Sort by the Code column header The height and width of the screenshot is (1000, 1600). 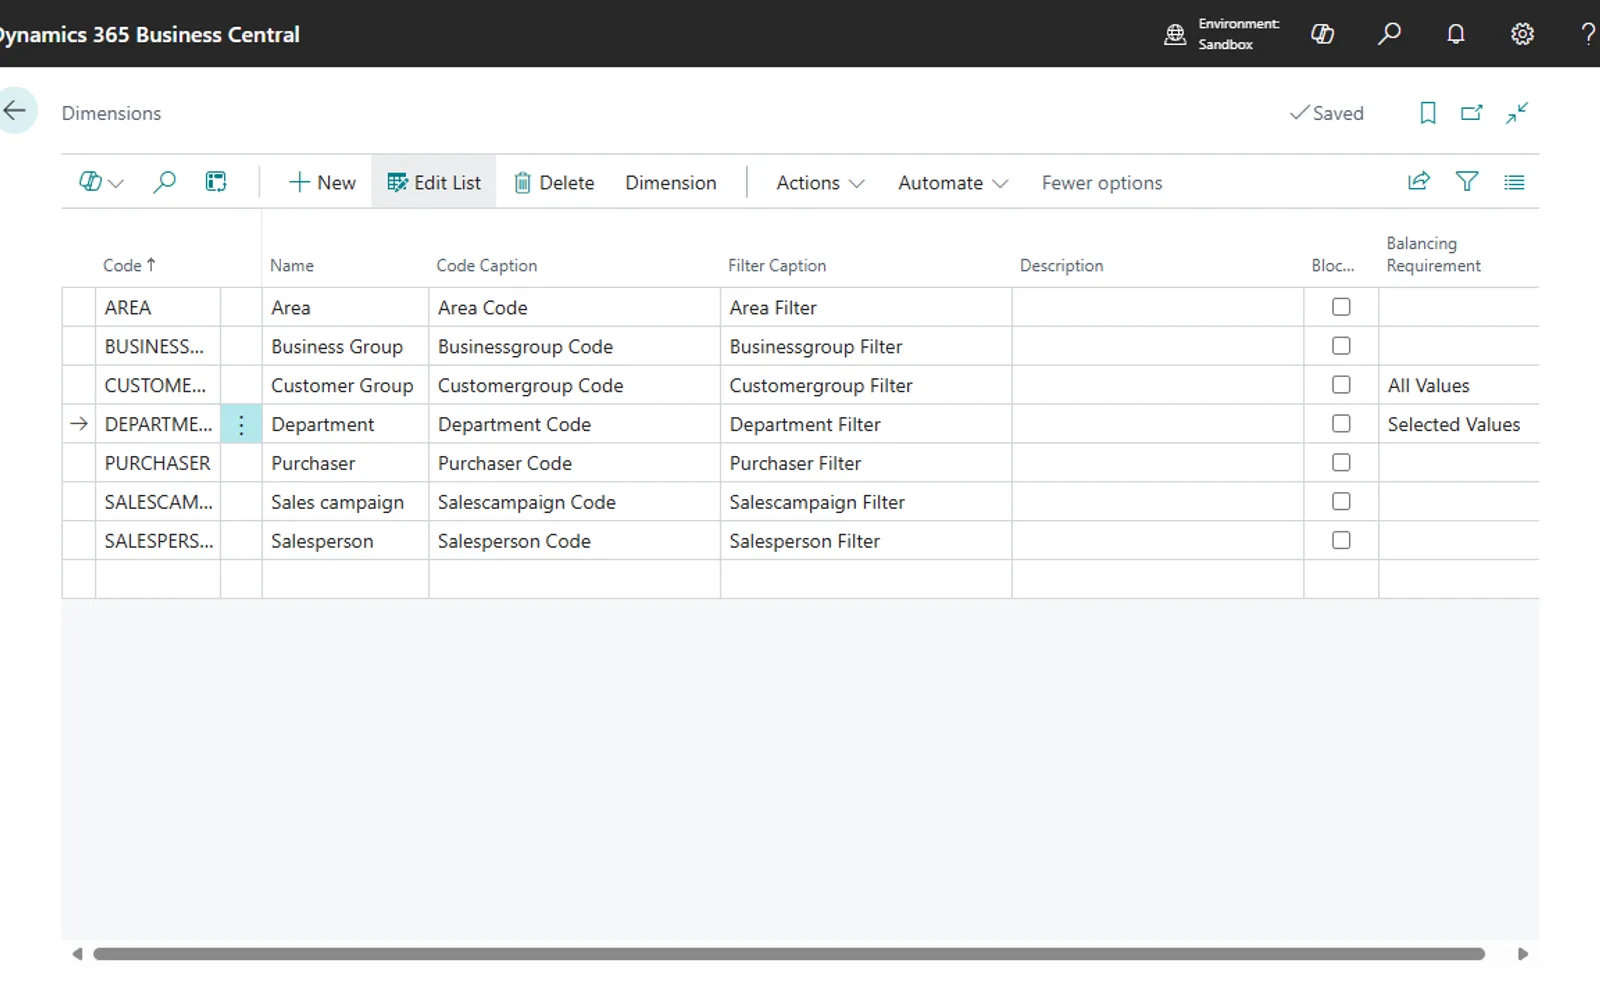pyautogui.click(x=129, y=265)
